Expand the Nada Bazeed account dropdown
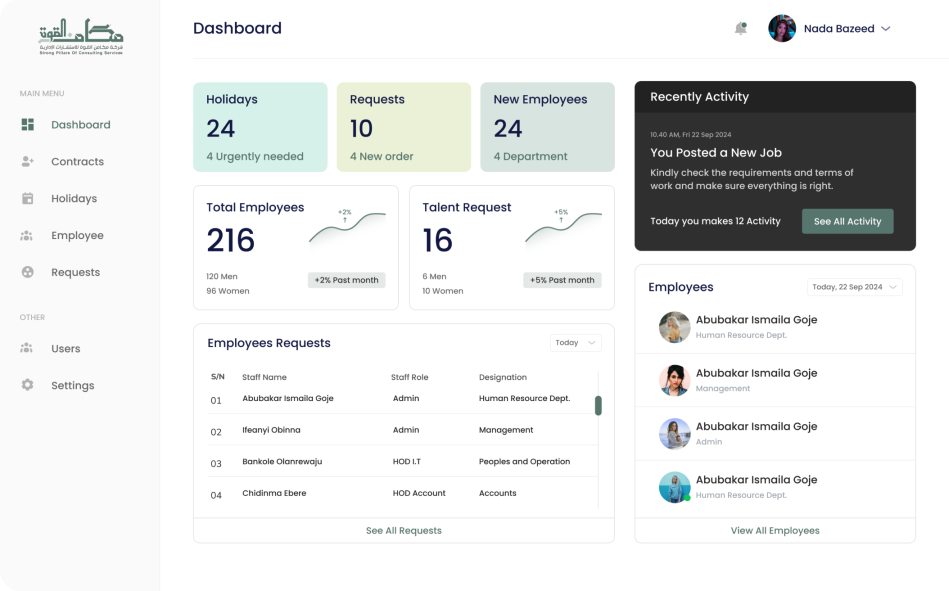 pos(885,29)
